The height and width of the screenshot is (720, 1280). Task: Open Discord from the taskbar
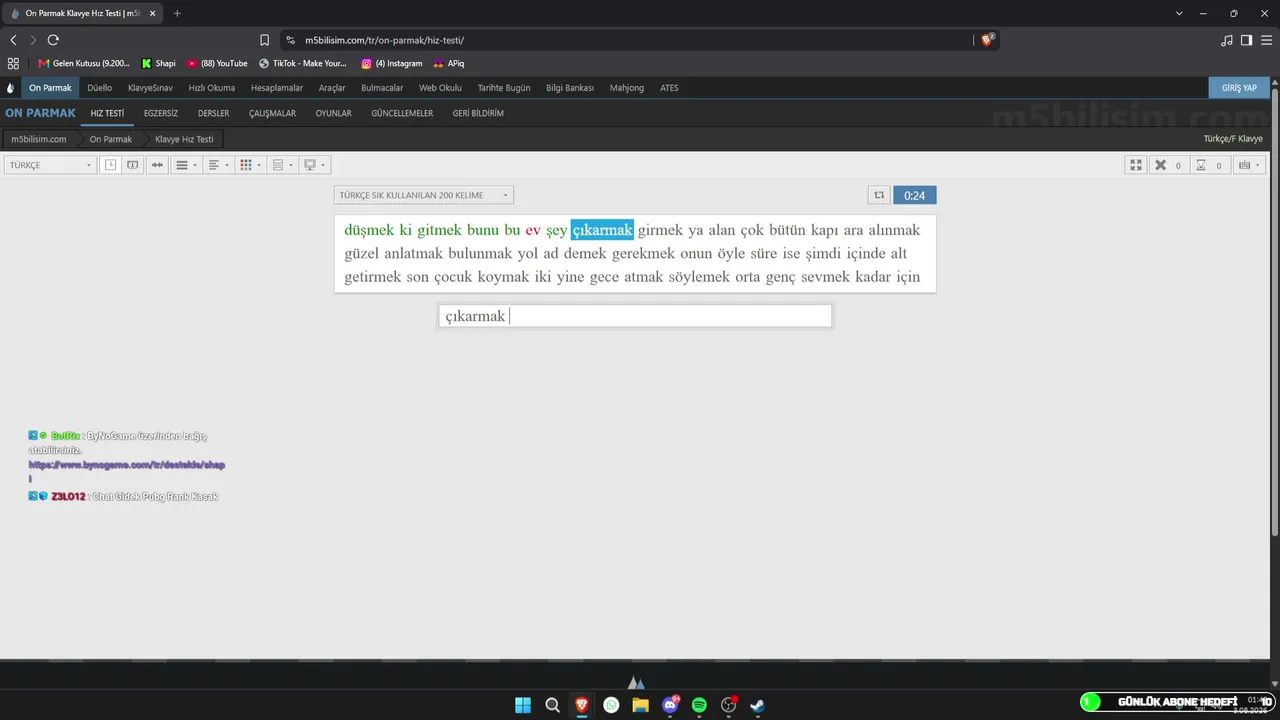click(x=670, y=705)
